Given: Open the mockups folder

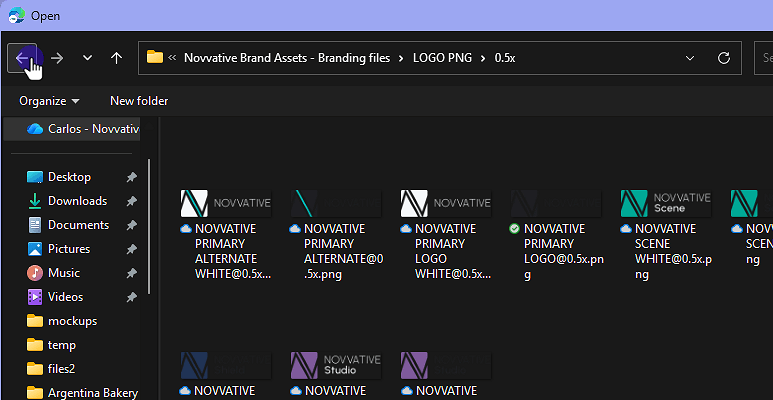Looking at the screenshot, I should coord(72,321).
